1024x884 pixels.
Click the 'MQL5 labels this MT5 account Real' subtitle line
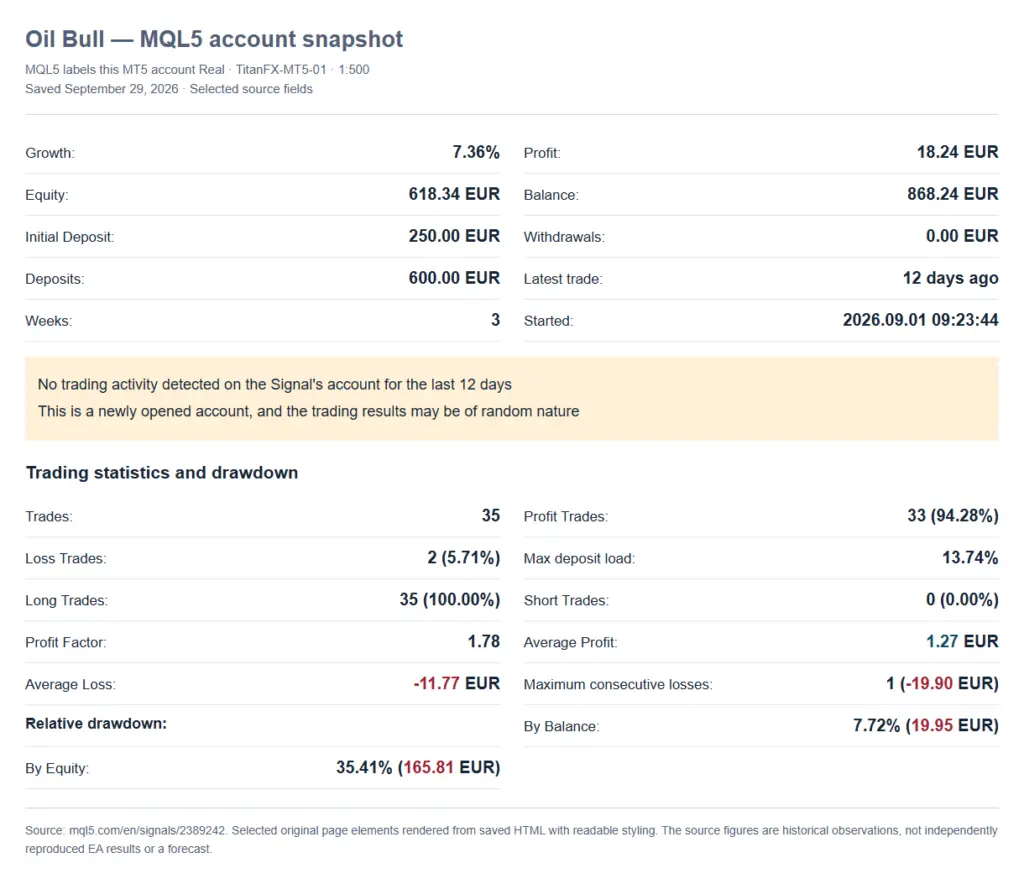point(197,69)
